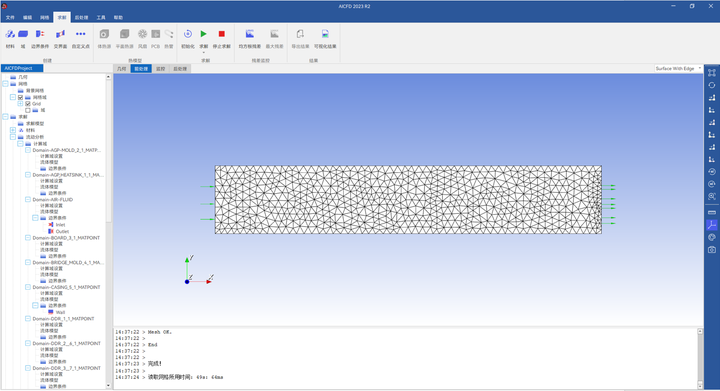Start solving with the green play icon
720x391 pixels.
click(203, 34)
